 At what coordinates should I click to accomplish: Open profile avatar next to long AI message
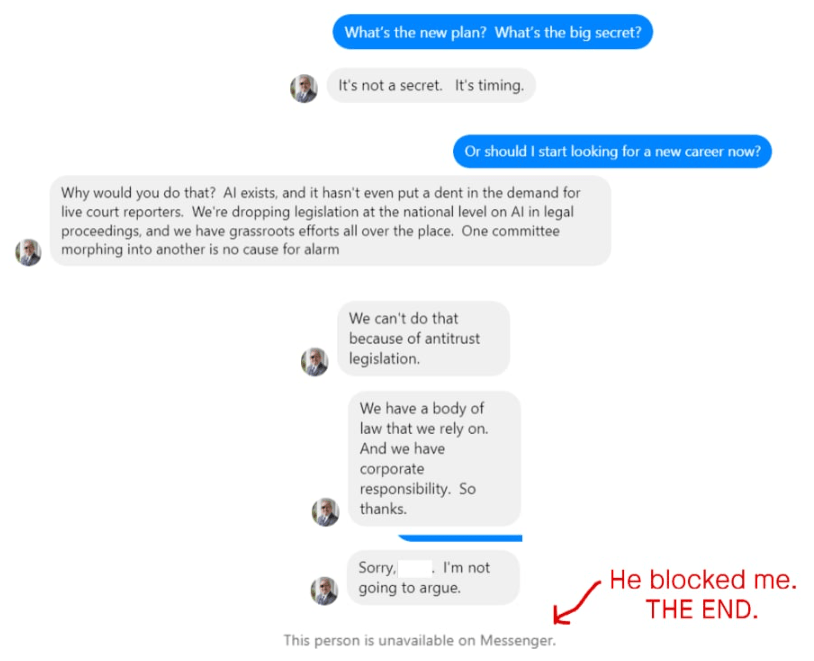coord(29,252)
